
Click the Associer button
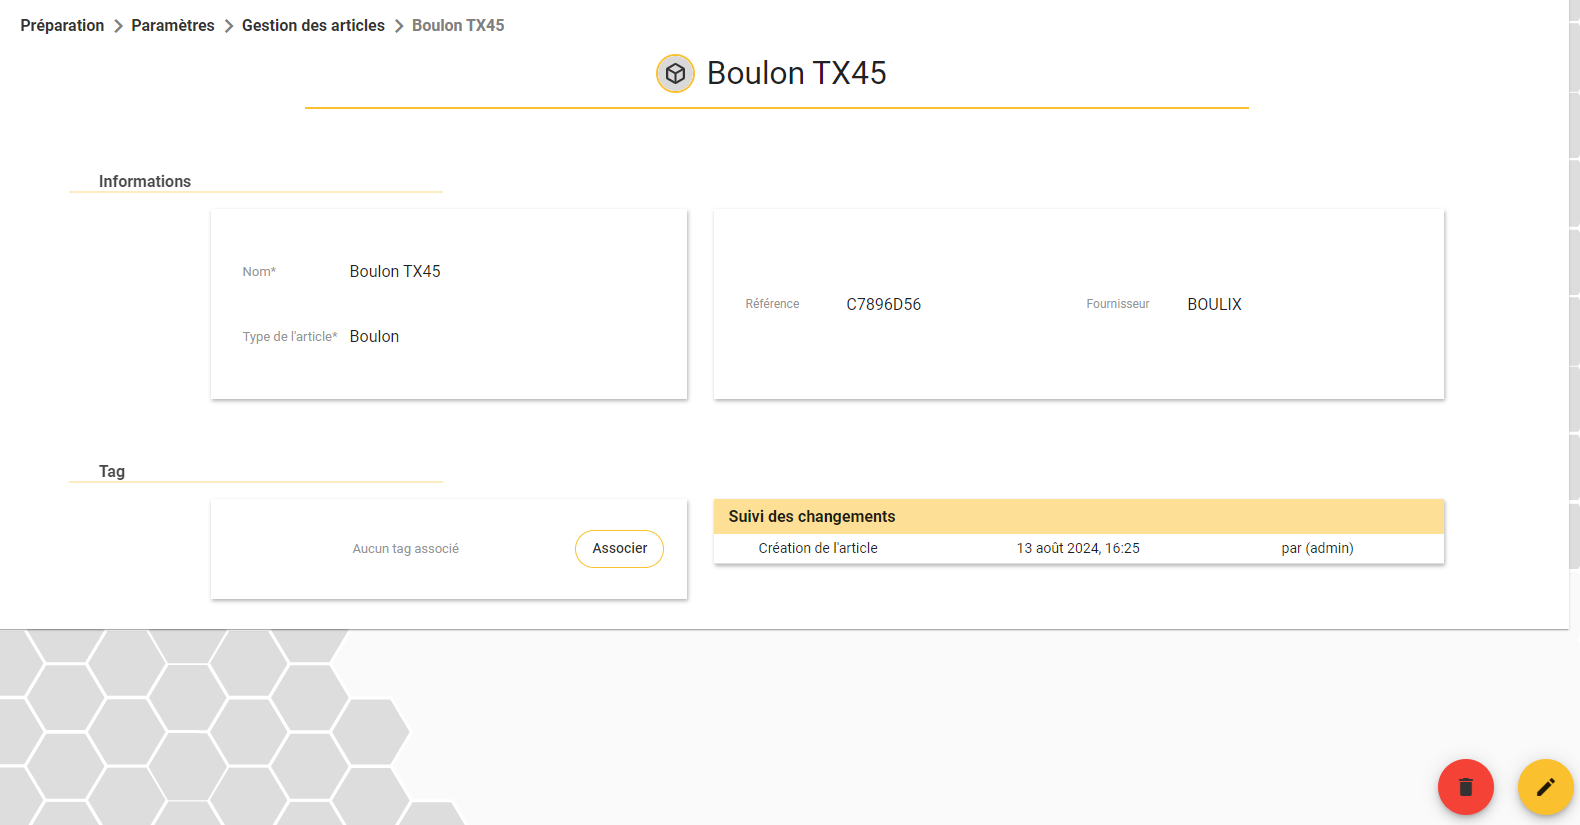coord(619,548)
